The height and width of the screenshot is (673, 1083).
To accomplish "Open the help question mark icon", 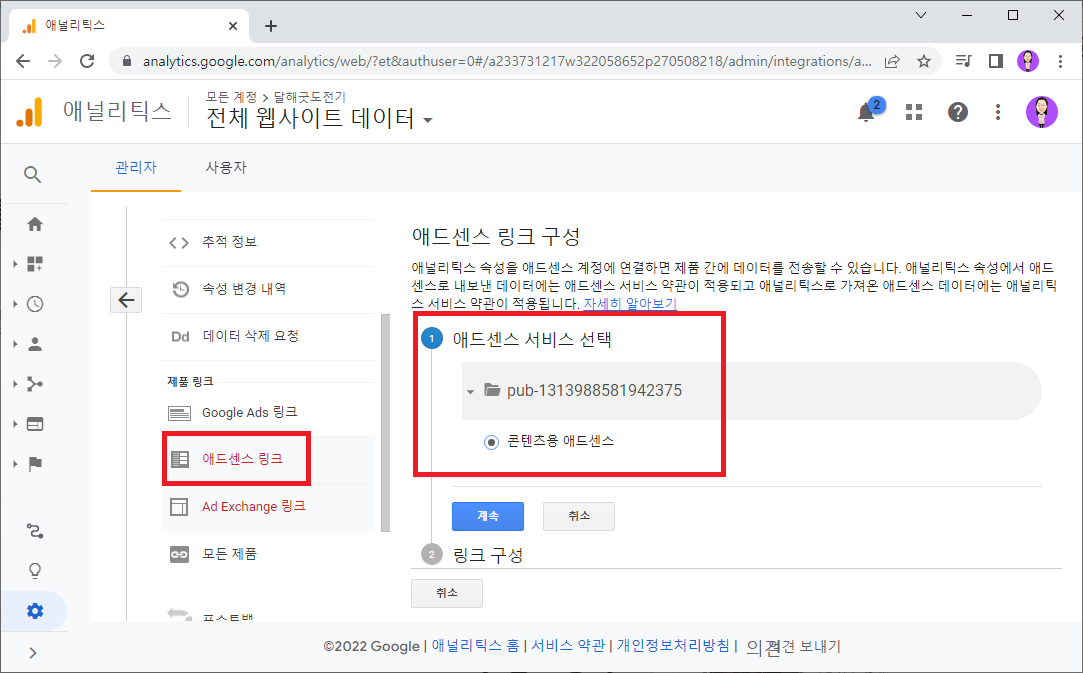I will click(957, 112).
